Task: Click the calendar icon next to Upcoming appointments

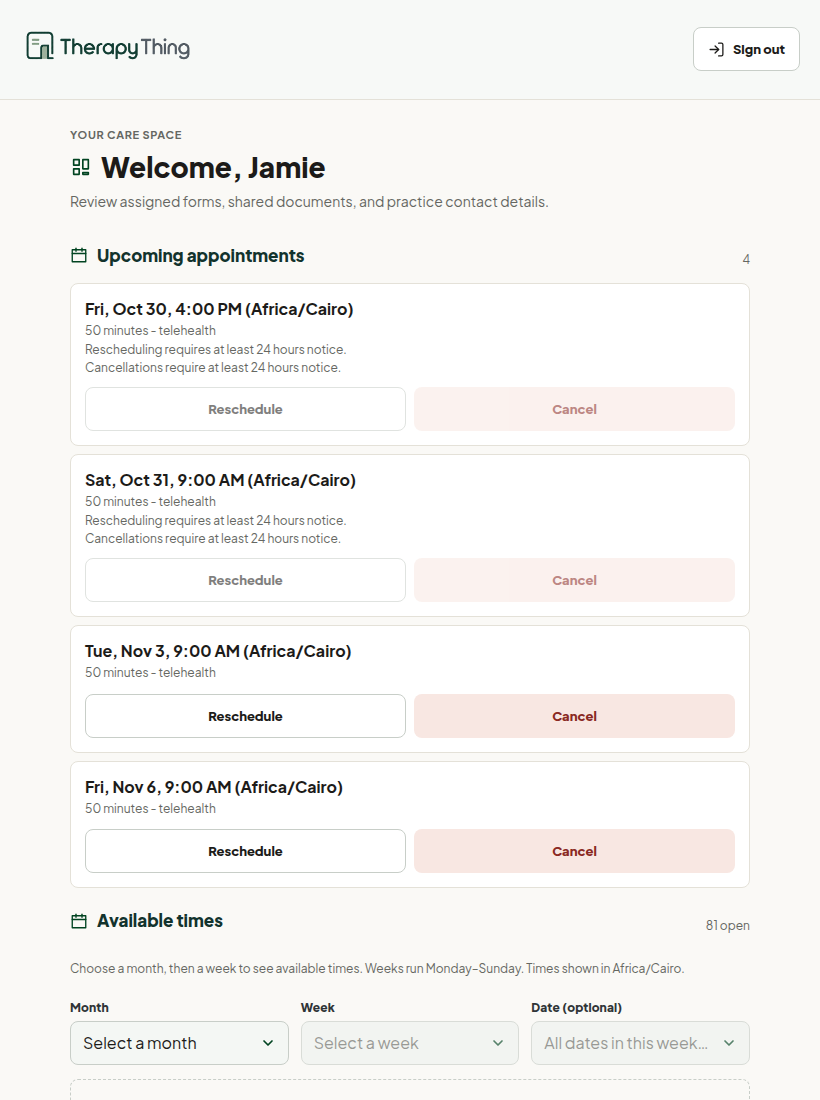Action: tap(79, 255)
